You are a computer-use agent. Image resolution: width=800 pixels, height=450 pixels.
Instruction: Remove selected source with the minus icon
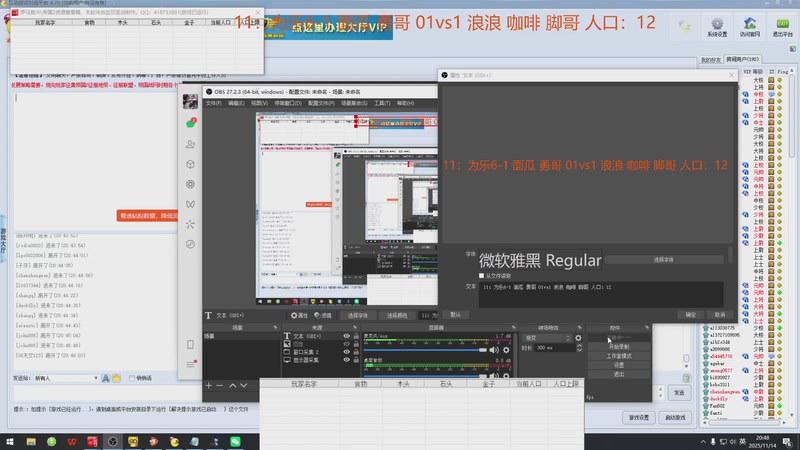pyautogui.click(x=220, y=385)
